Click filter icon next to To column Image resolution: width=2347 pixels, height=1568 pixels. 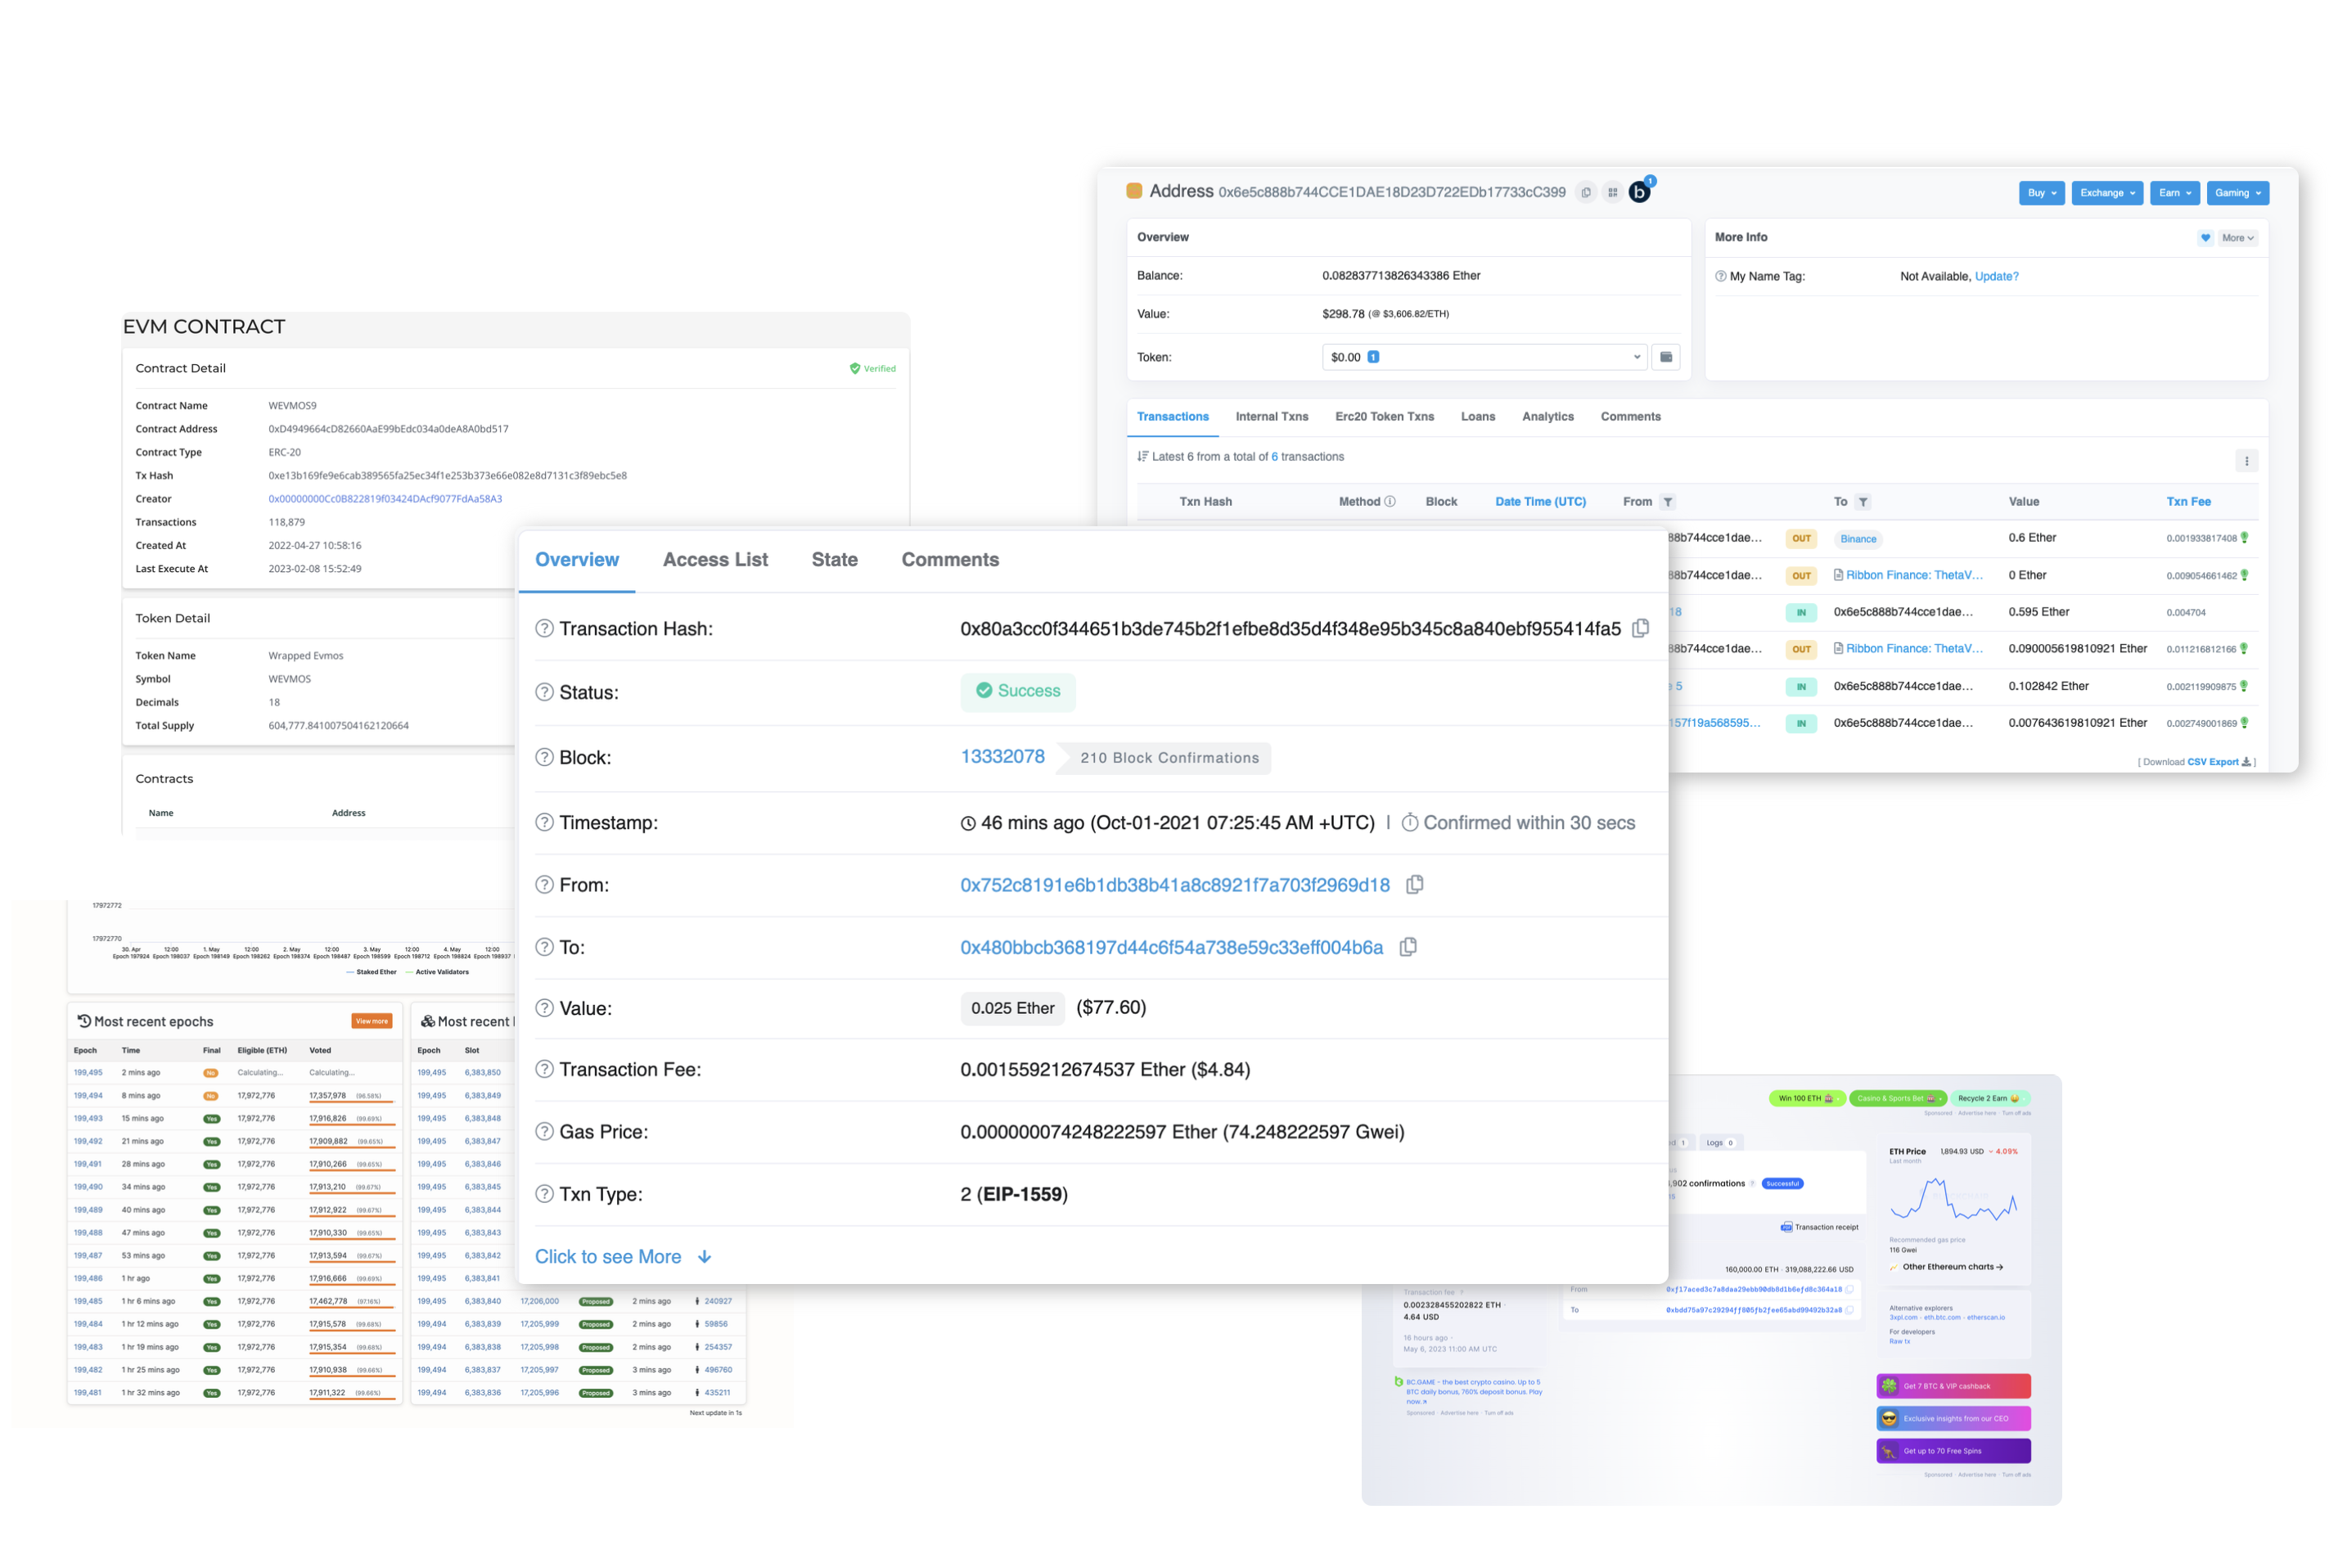tap(1863, 502)
